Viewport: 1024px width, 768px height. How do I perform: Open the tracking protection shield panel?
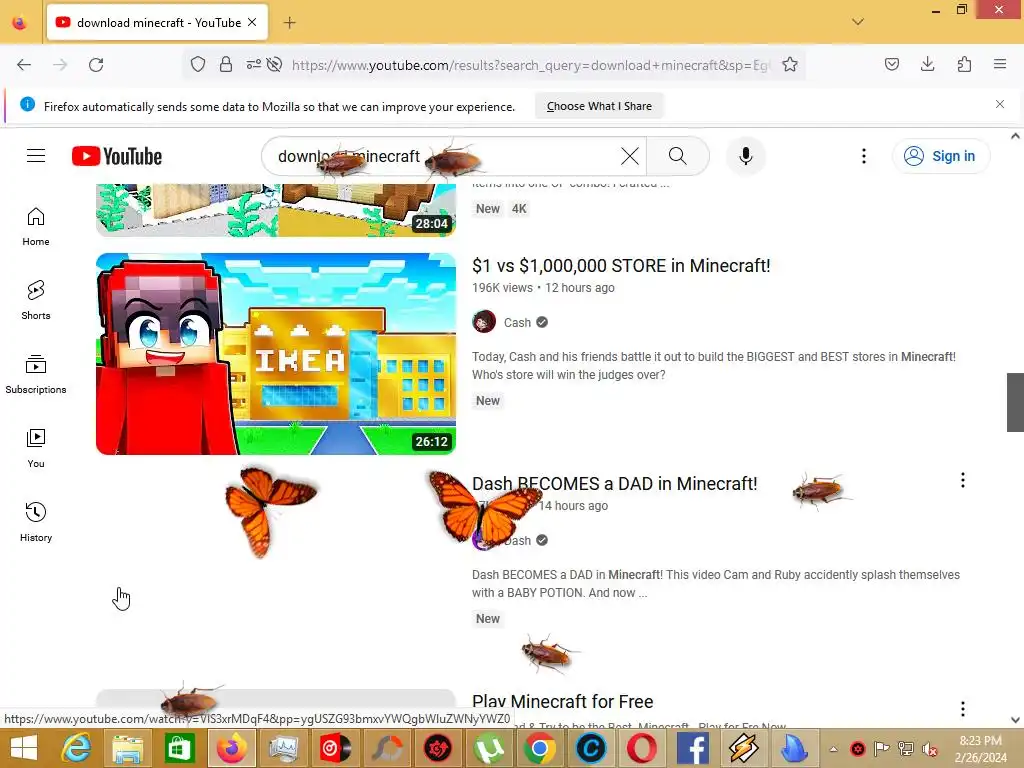pyautogui.click(x=198, y=64)
